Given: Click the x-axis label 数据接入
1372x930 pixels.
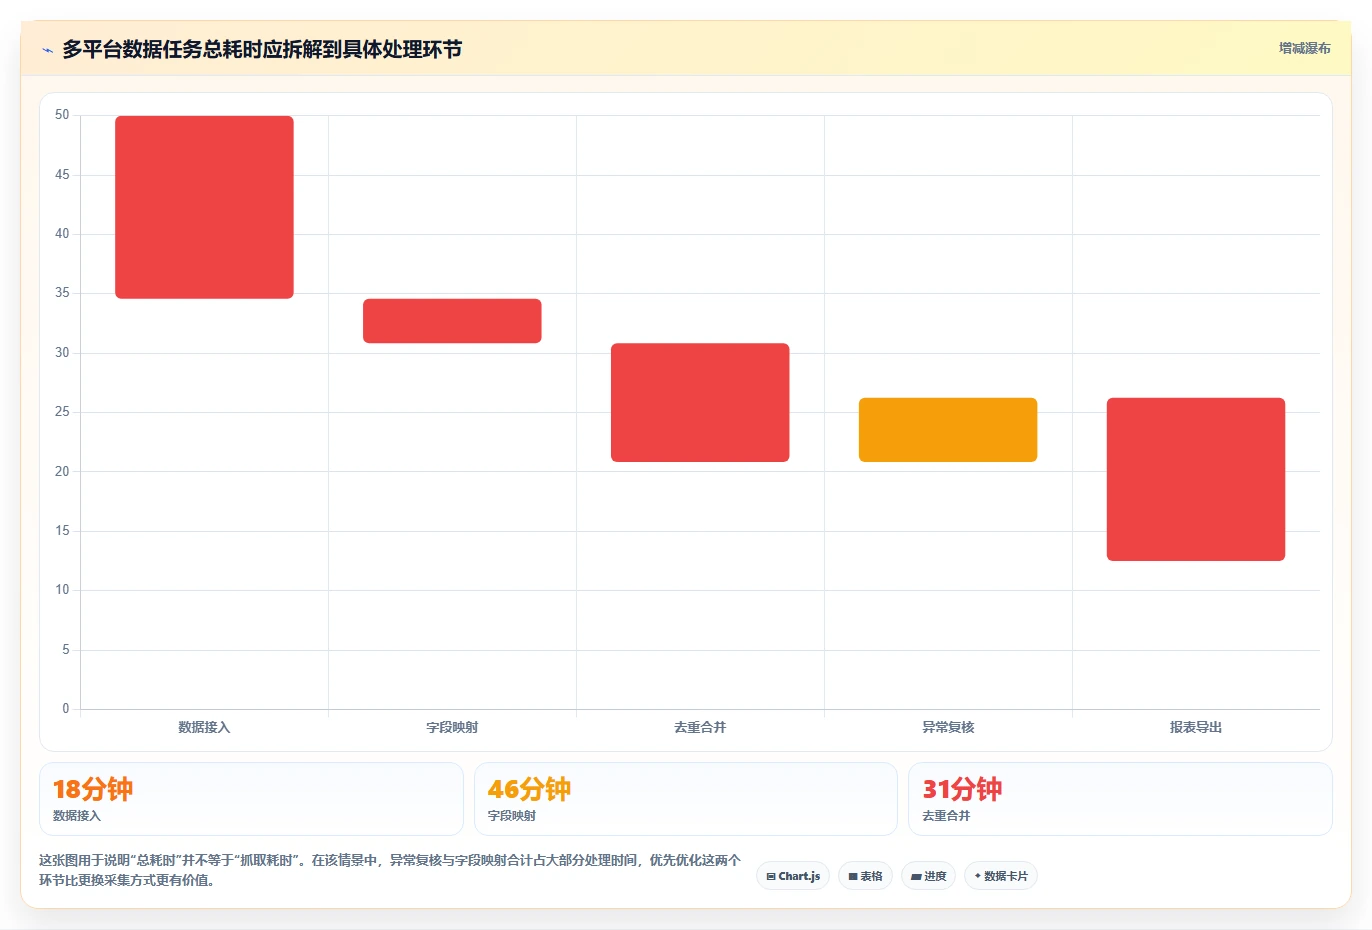Looking at the screenshot, I should point(204,727).
